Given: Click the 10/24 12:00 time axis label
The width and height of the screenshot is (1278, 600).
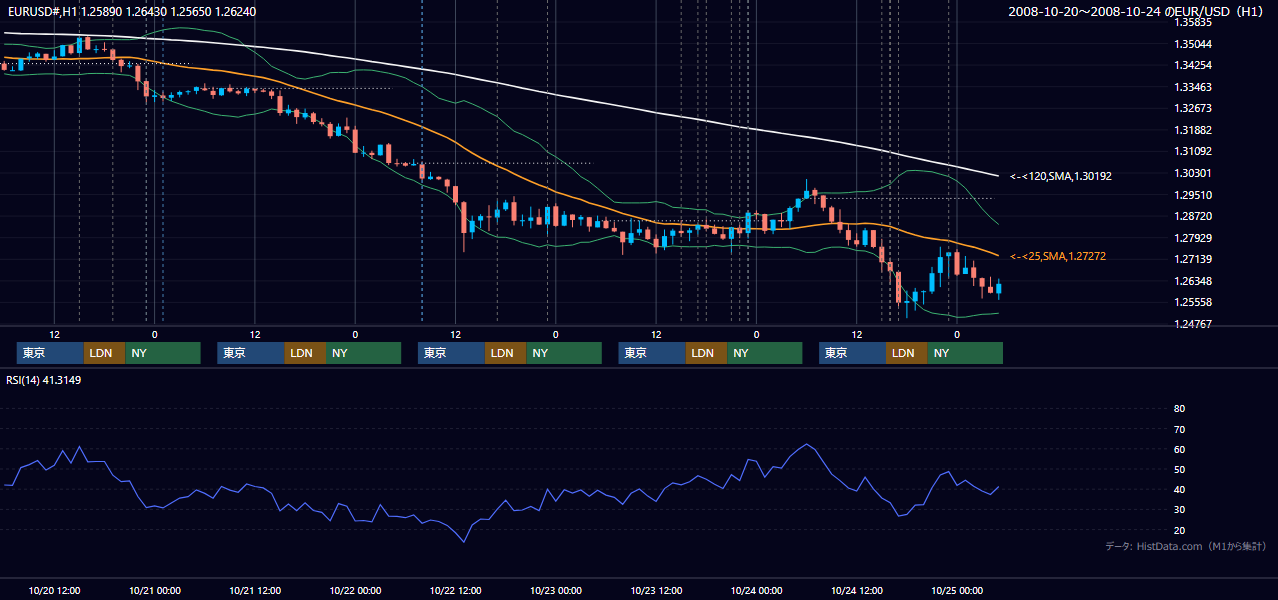Looking at the screenshot, I should pos(856,590).
